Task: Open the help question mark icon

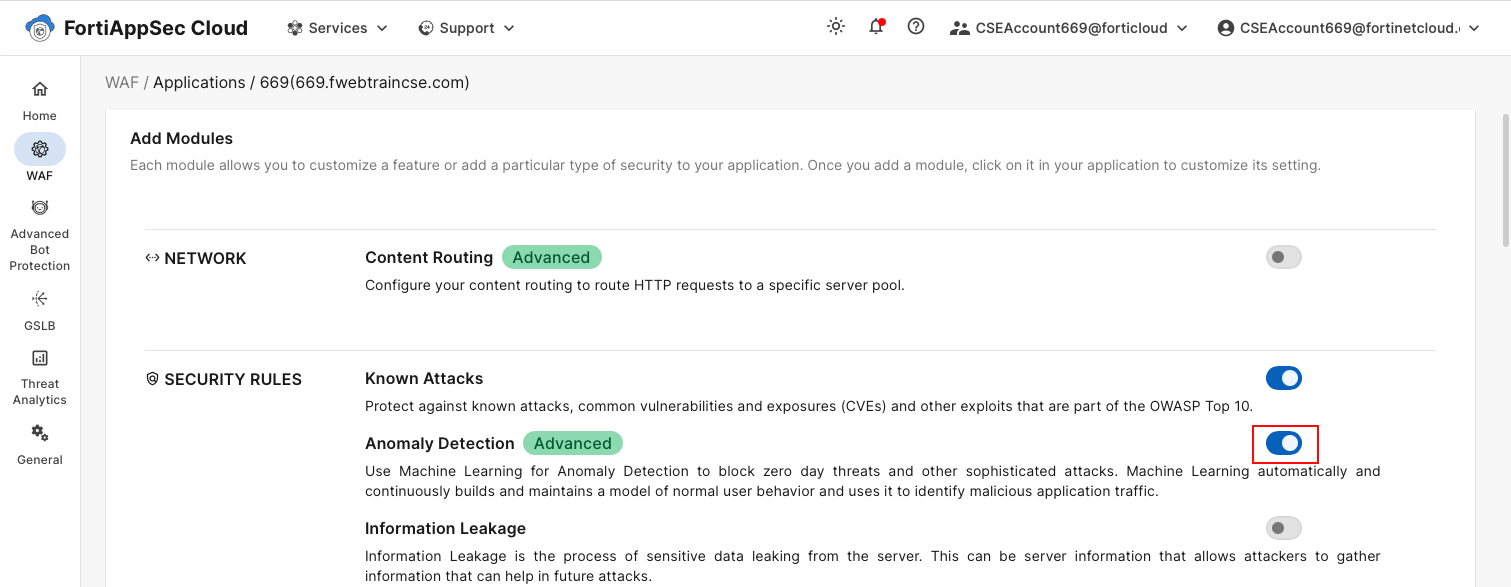Action: pos(916,27)
